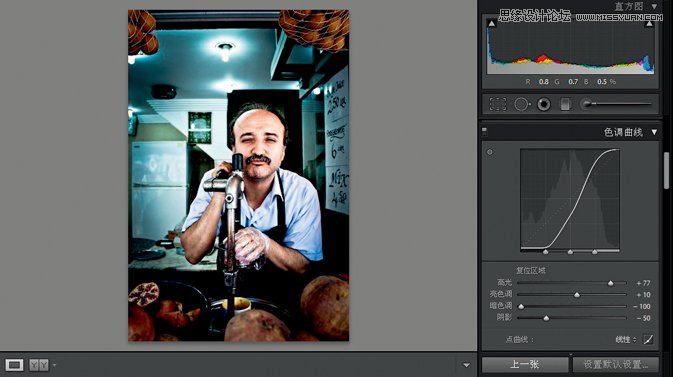
Task: Collapse the 直方图 histogram panel
Action: tap(654, 6)
